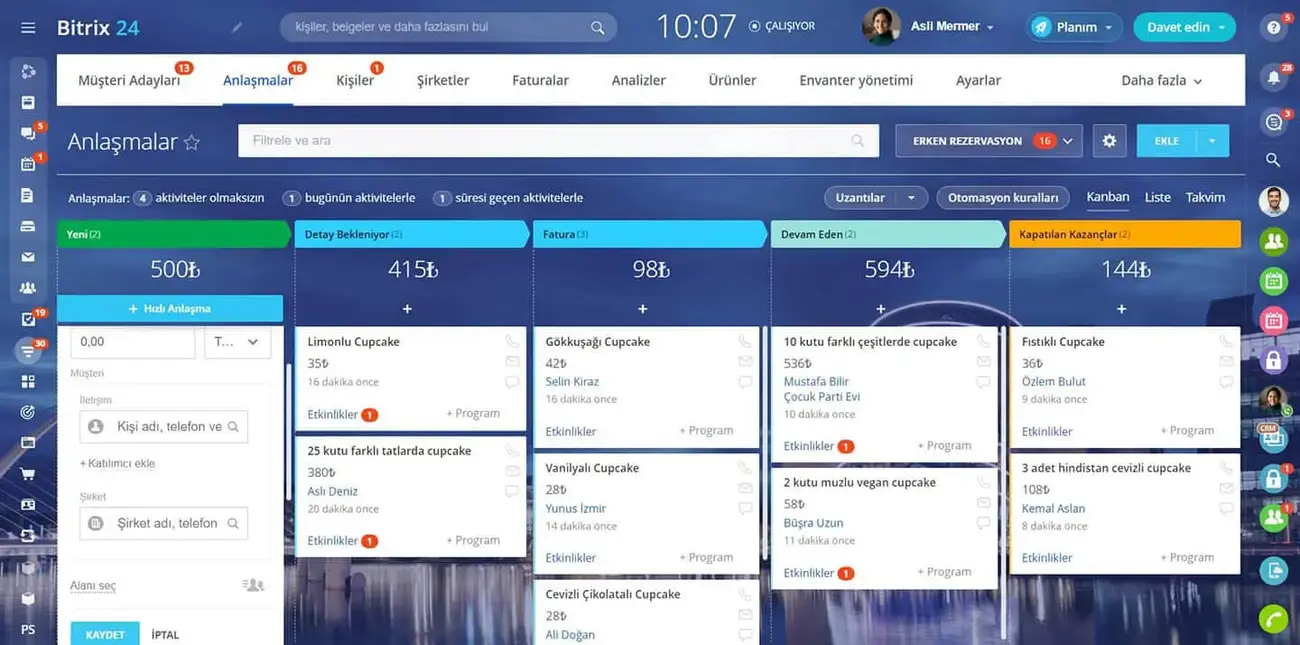
Task: Open the Müşteri Adayları tab
Action: tap(129, 80)
